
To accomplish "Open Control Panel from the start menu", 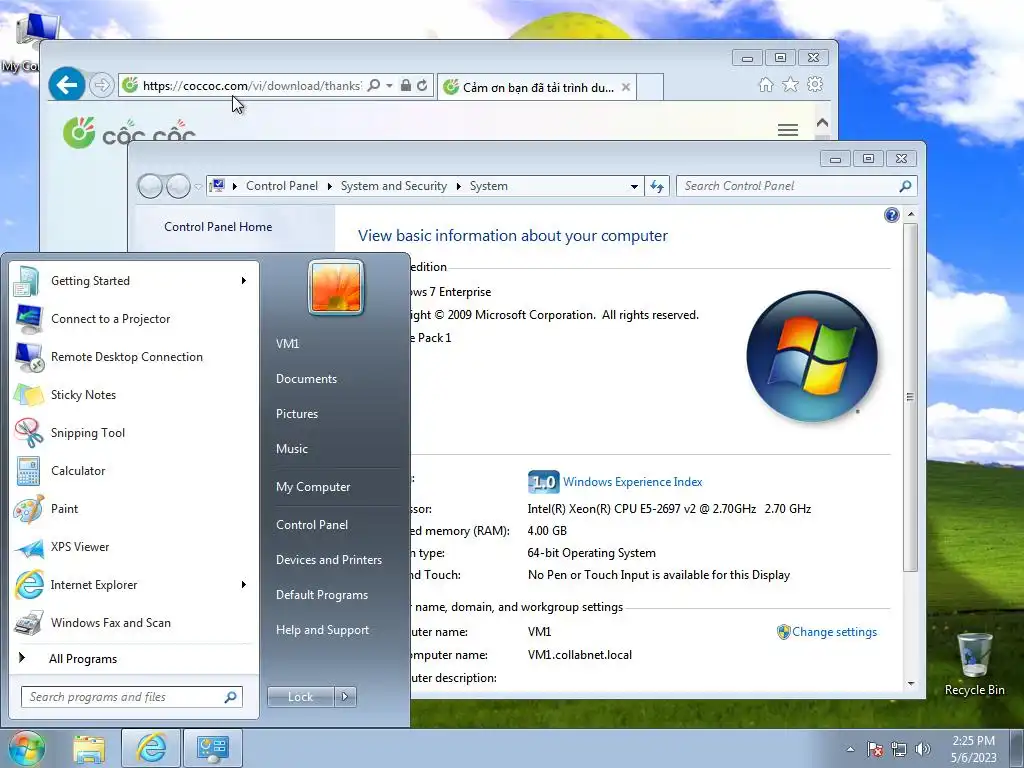I will 312,525.
